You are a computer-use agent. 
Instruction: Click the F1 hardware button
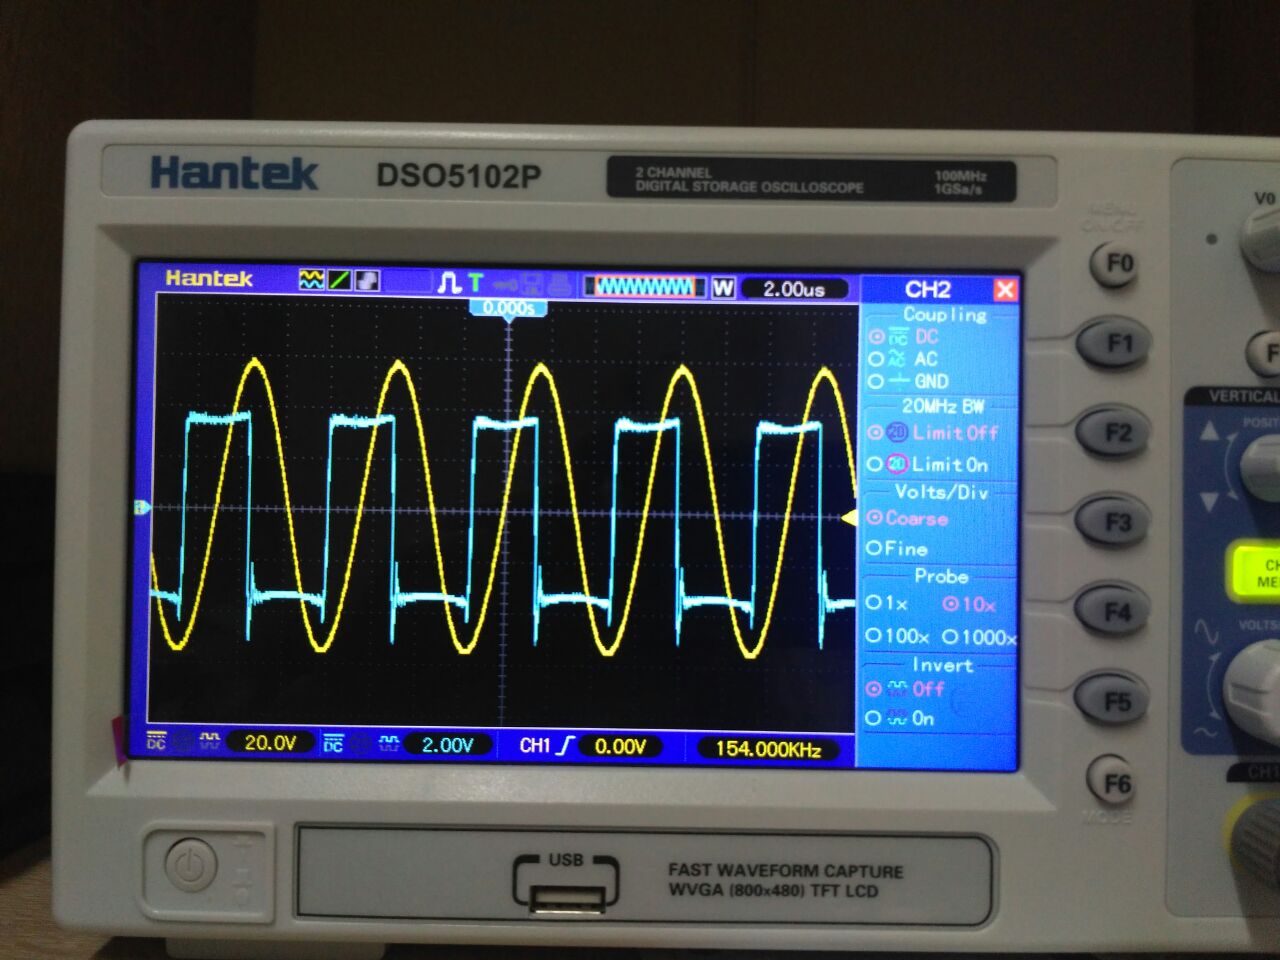[x=1114, y=345]
